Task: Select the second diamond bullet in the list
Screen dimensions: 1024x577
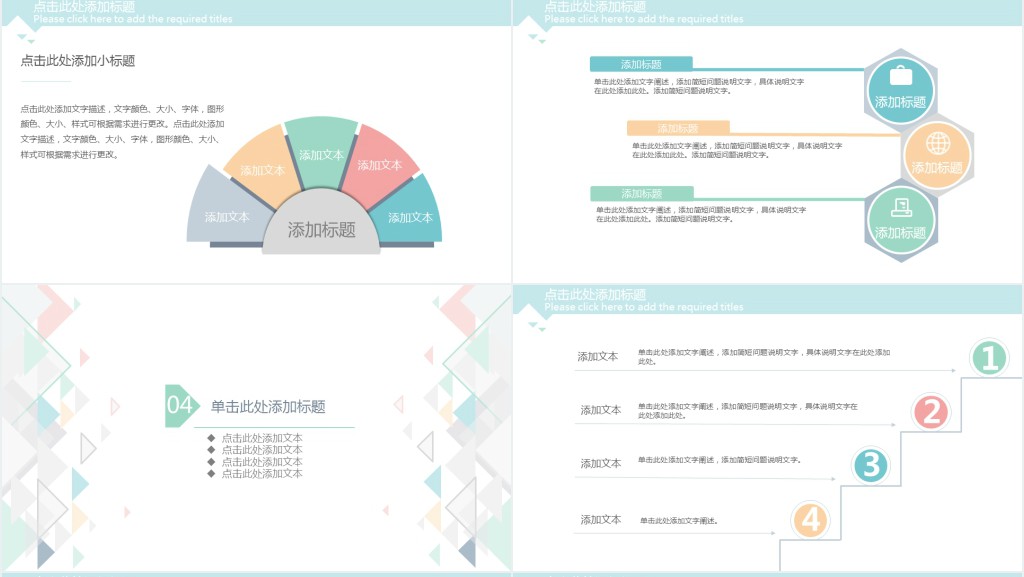Action: pos(213,447)
